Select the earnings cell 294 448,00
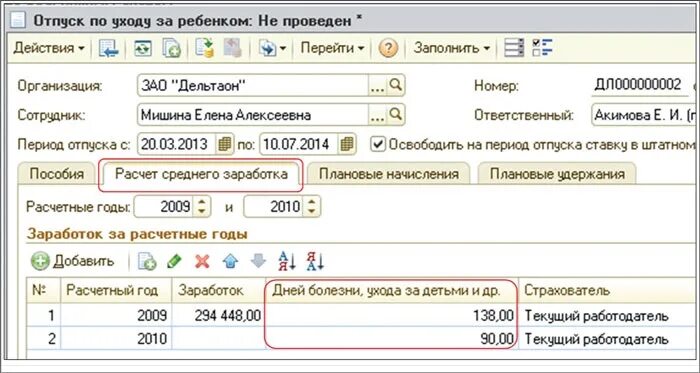Image resolution: width=700 pixels, height=373 pixels. (x=219, y=316)
